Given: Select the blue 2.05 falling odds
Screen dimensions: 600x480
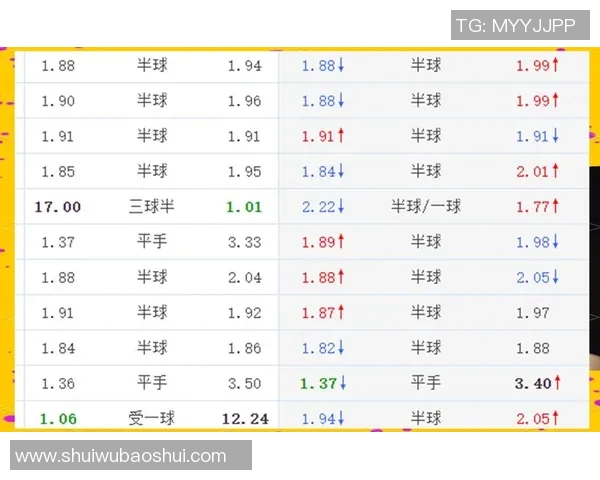Looking at the screenshot, I should click(537, 277).
